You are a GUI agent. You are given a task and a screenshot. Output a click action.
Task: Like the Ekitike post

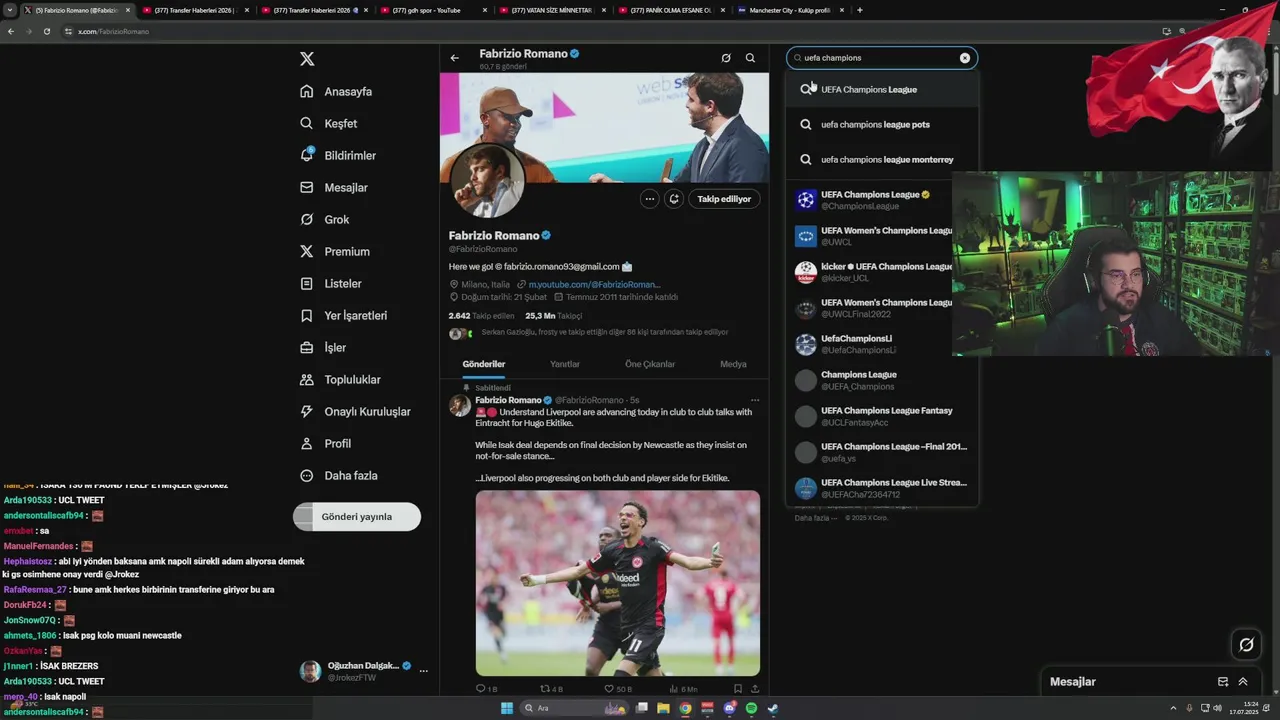609,689
